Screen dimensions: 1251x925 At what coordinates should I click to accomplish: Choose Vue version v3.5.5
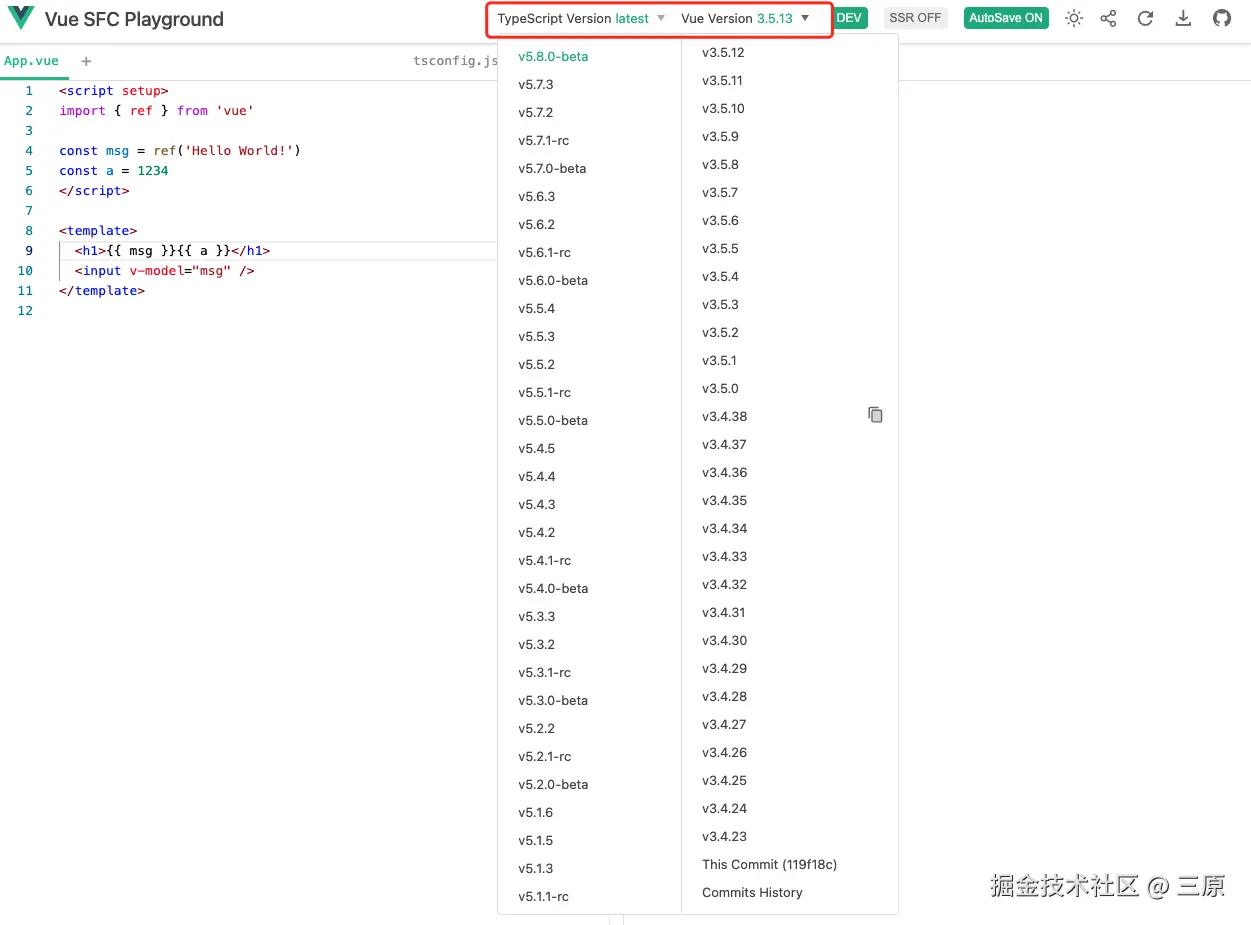click(x=720, y=249)
